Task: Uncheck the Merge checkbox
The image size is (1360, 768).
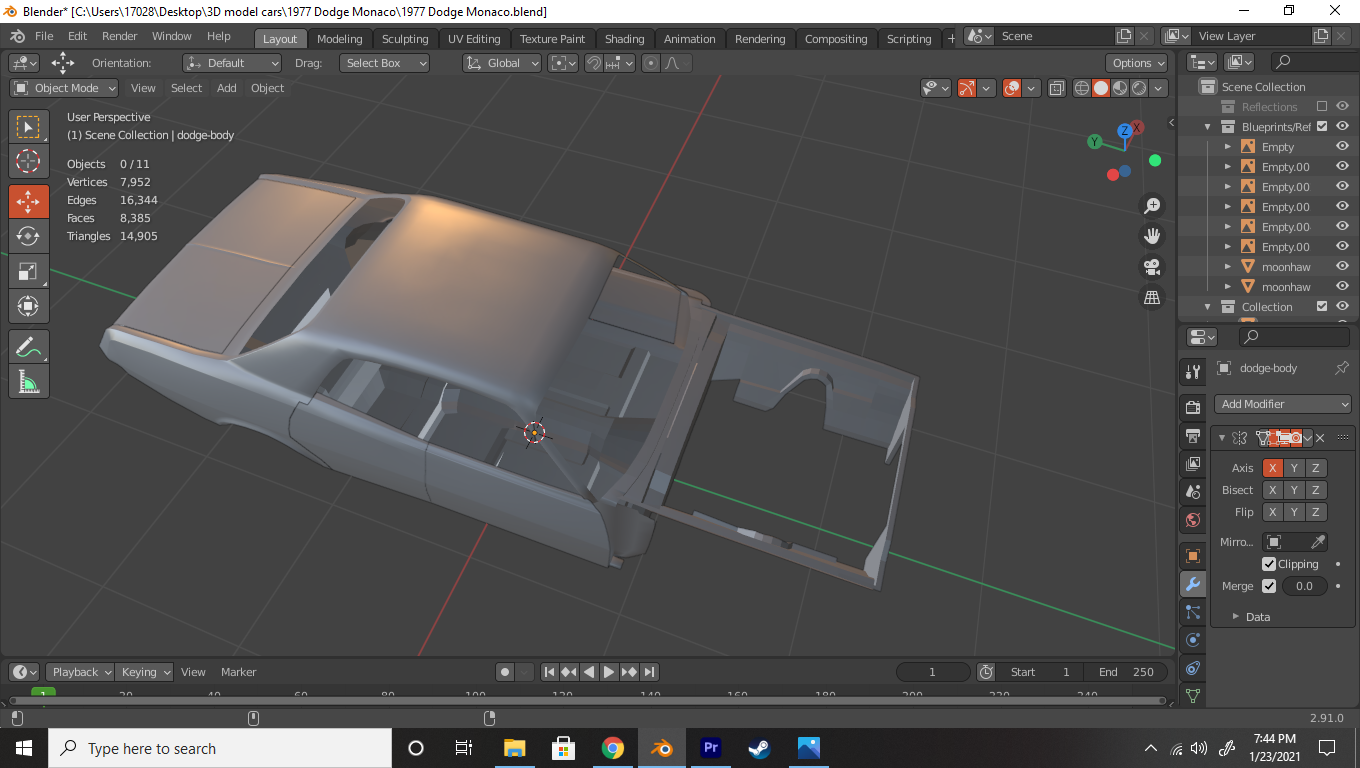Action: point(1269,586)
